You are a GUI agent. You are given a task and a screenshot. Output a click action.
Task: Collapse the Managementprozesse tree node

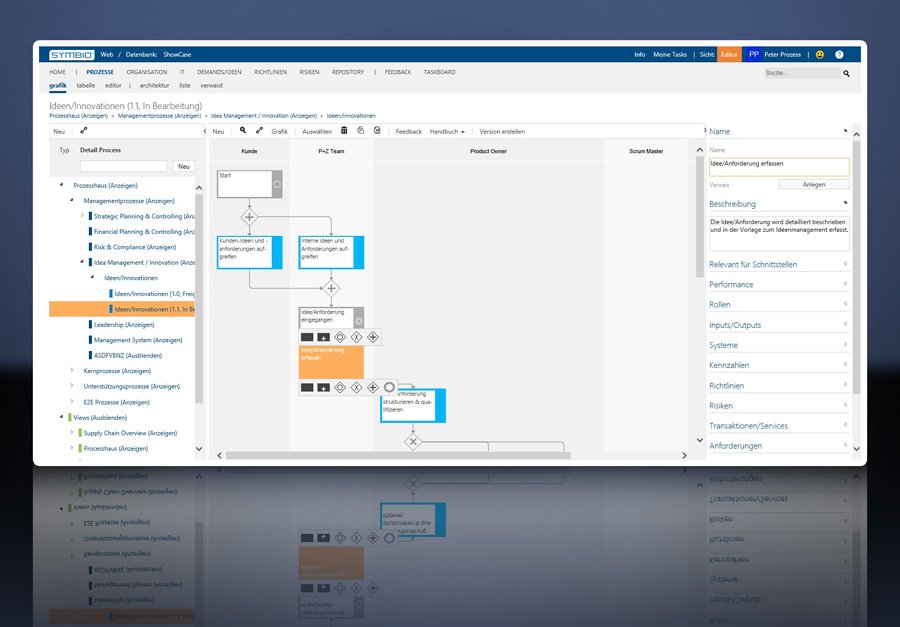[x=72, y=200]
